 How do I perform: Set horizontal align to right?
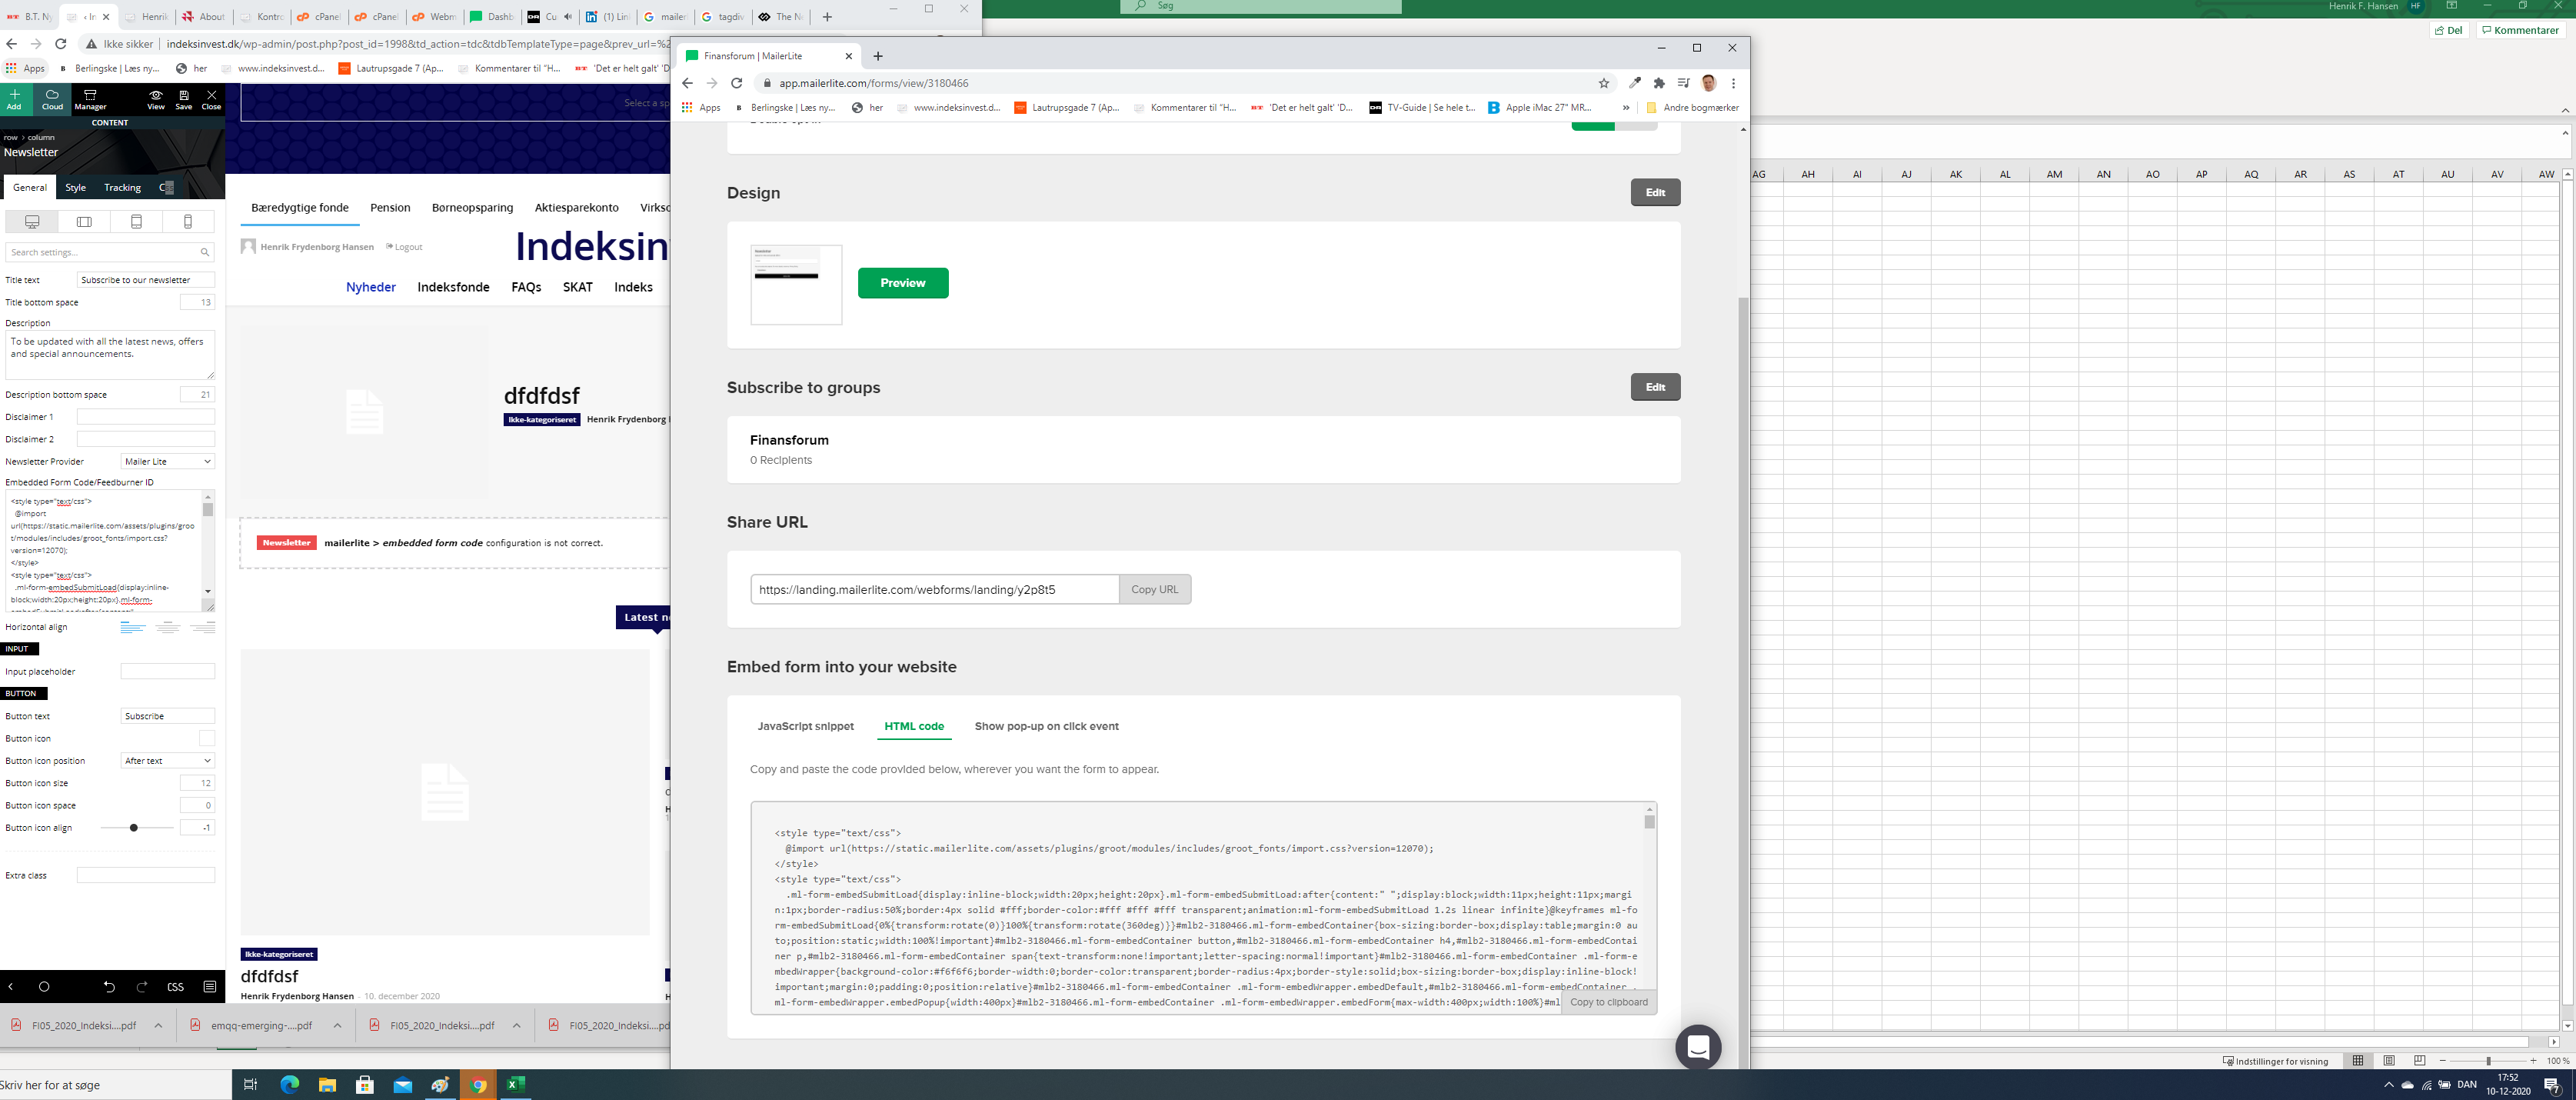[203, 627]
